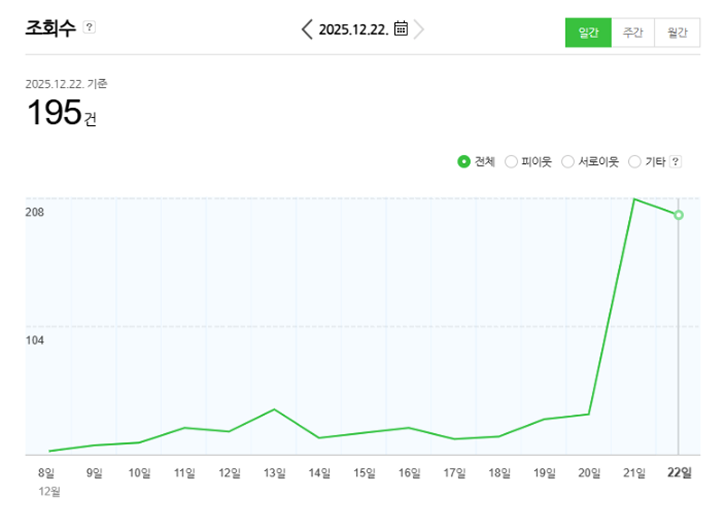Viewport: 726px width, 508px height.
Task: Click the 2025.12.22. date text in header
Action: point(353,29)
